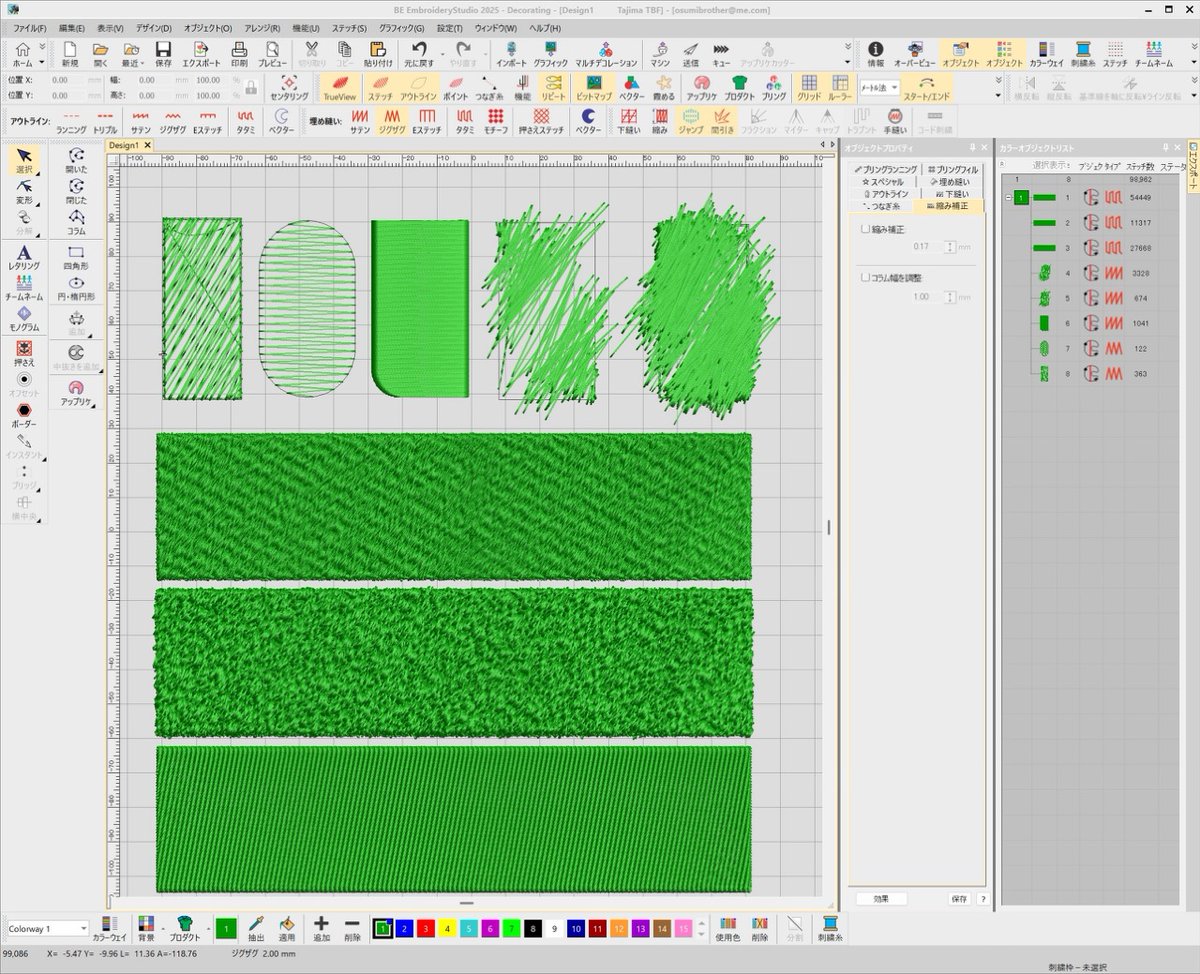
Task: Toggle ステッチ (Stitch) view
Action: 380,89
